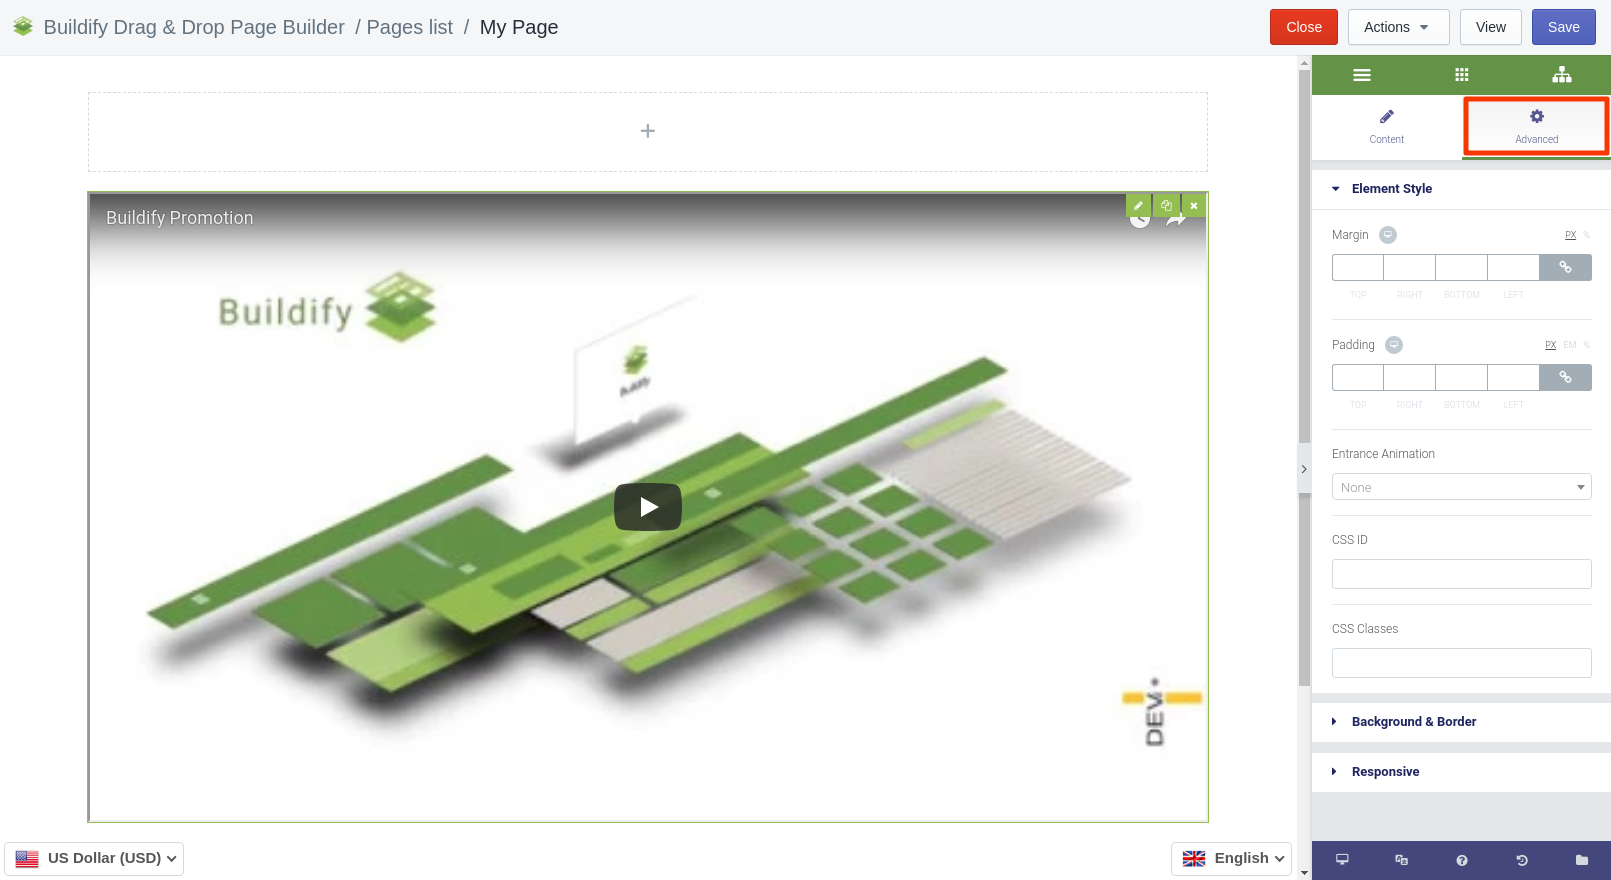Save the page with Save button

(x=1563, y=27)
